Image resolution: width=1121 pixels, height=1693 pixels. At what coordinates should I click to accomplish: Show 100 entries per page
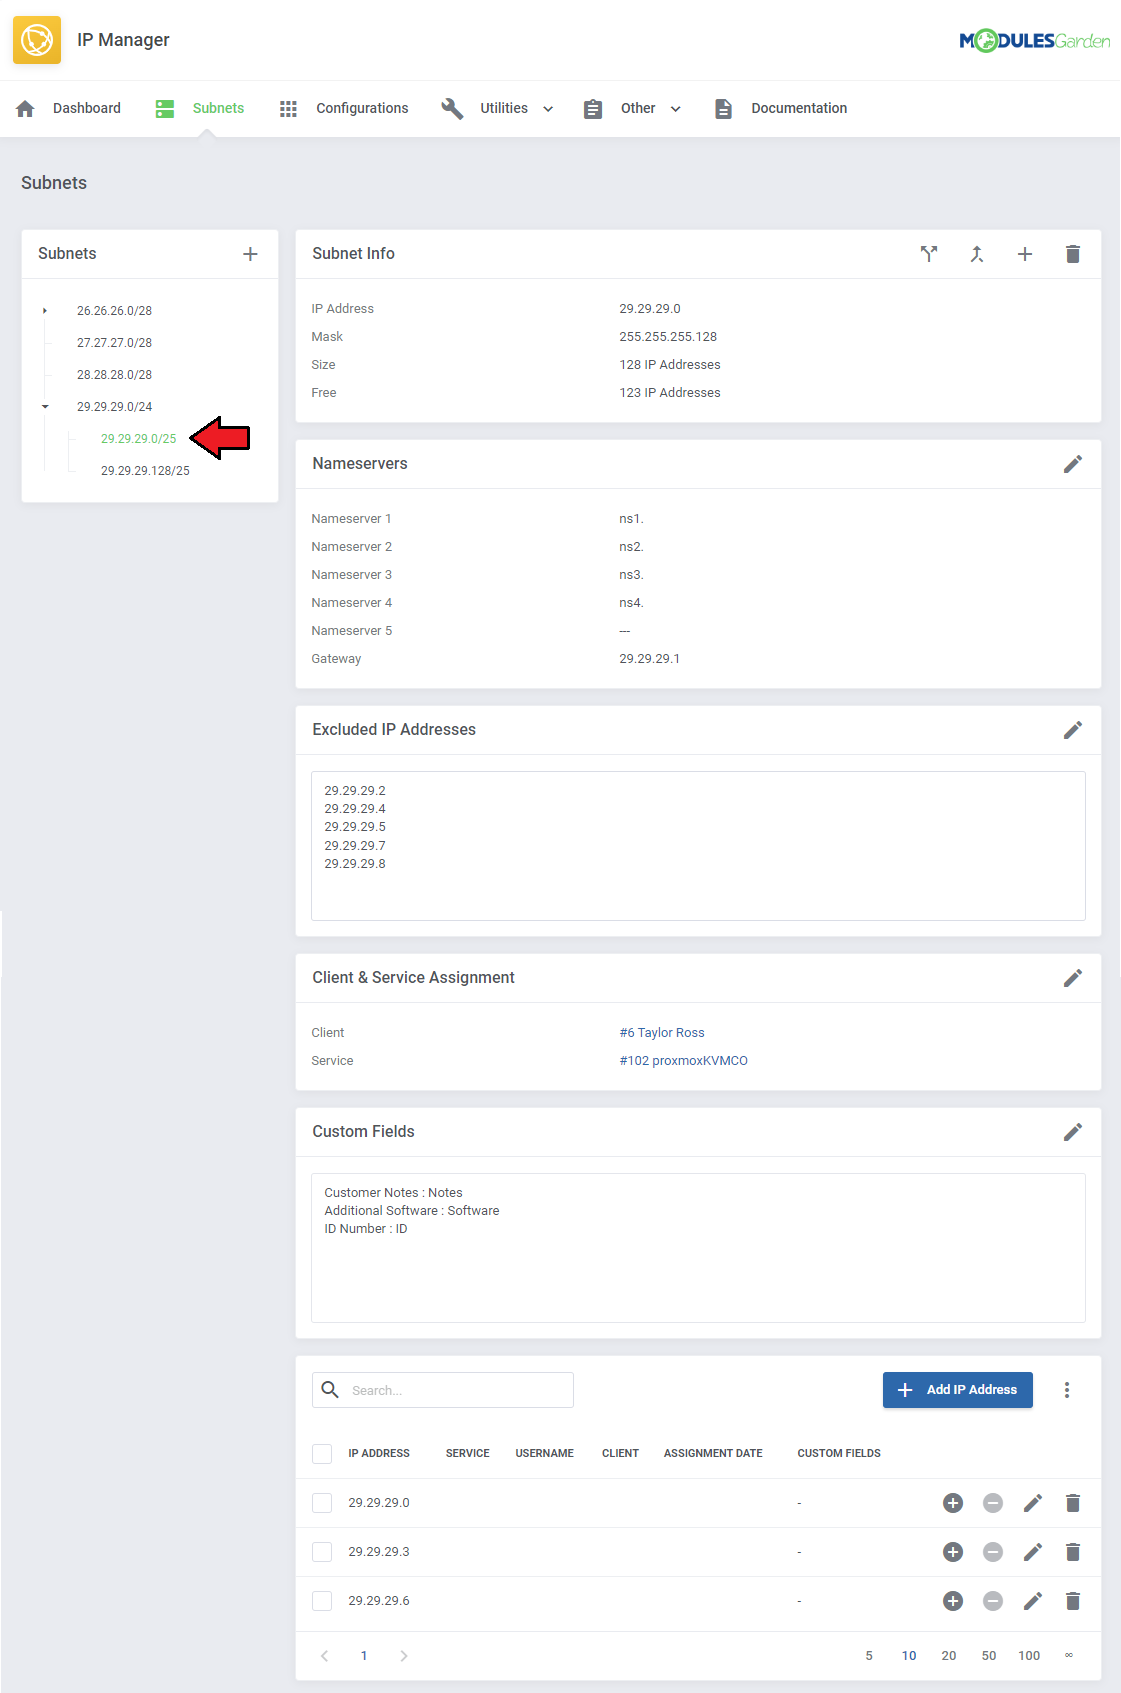tap(1029, 1656)
